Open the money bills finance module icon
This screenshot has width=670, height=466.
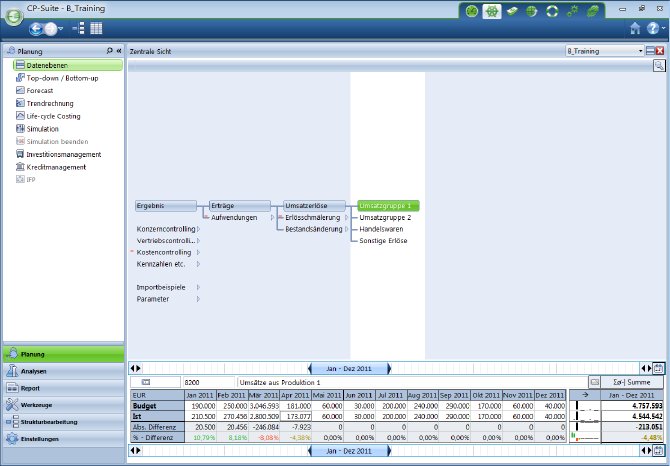click(x=512, y=12)
